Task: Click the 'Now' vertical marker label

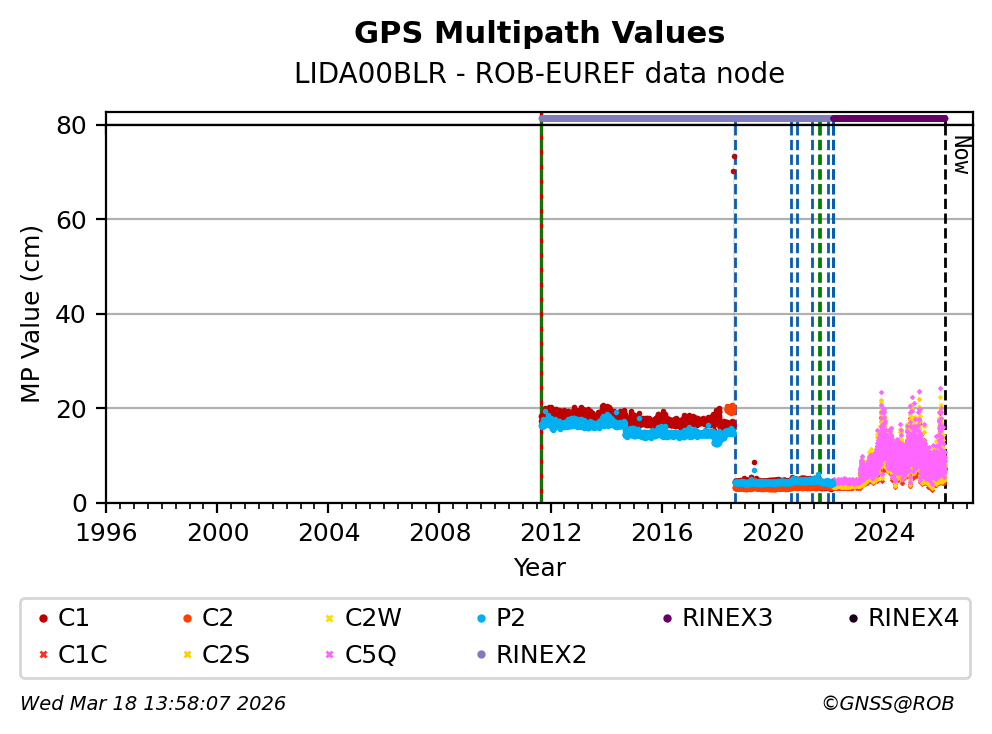Action: 961,155
